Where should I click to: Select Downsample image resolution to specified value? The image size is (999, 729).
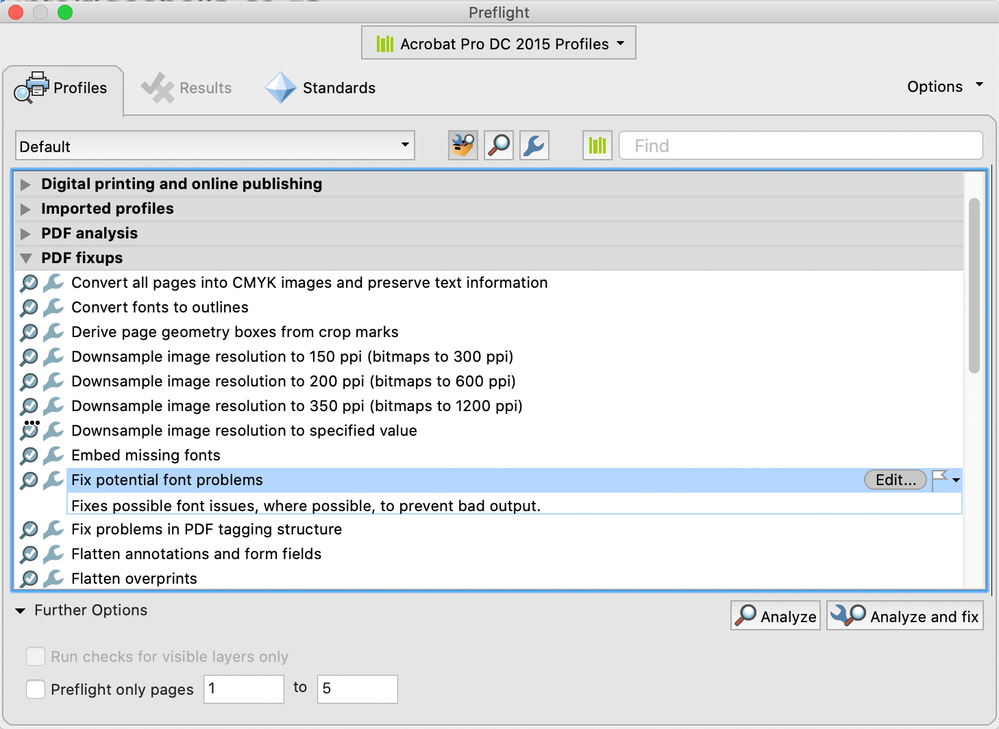(244, 431)
